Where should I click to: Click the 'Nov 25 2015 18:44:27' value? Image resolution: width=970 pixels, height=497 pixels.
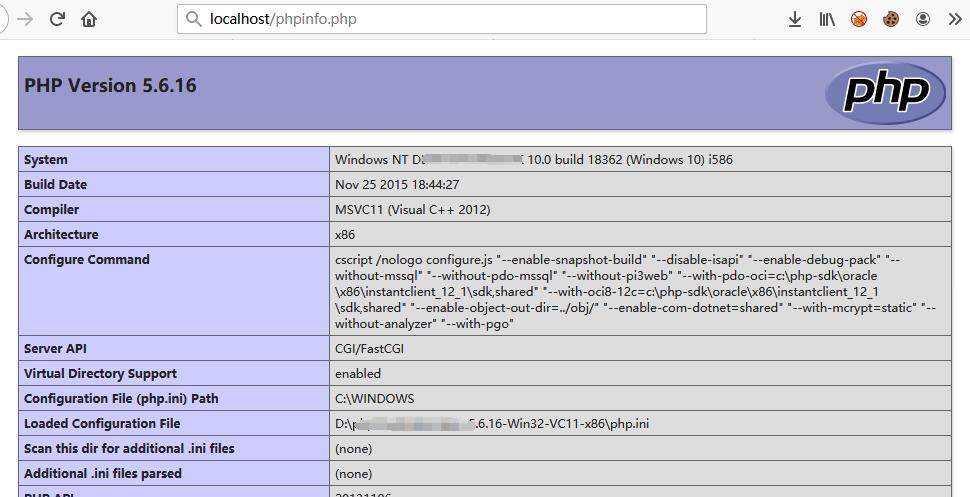[x=397, y=184]
